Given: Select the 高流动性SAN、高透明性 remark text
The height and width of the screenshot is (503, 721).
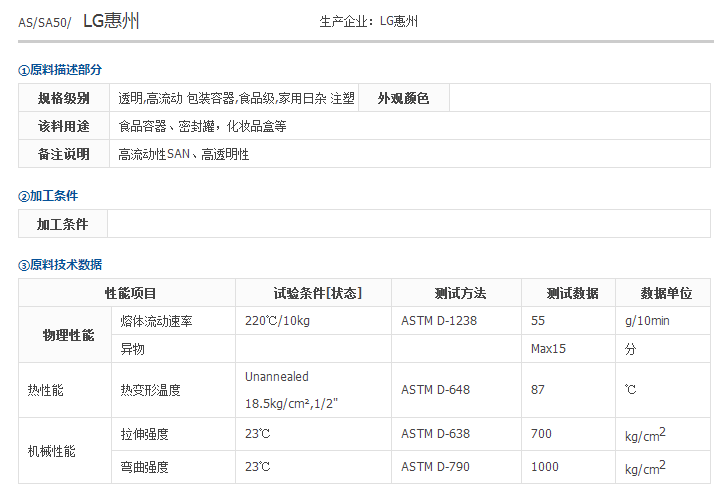Looking at the screenshot, I should coord(183,154).
